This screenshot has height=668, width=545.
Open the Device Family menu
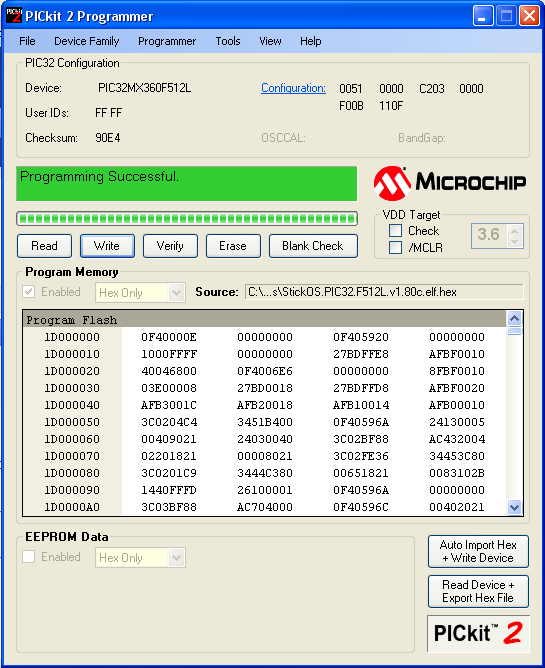click(87, 41)
